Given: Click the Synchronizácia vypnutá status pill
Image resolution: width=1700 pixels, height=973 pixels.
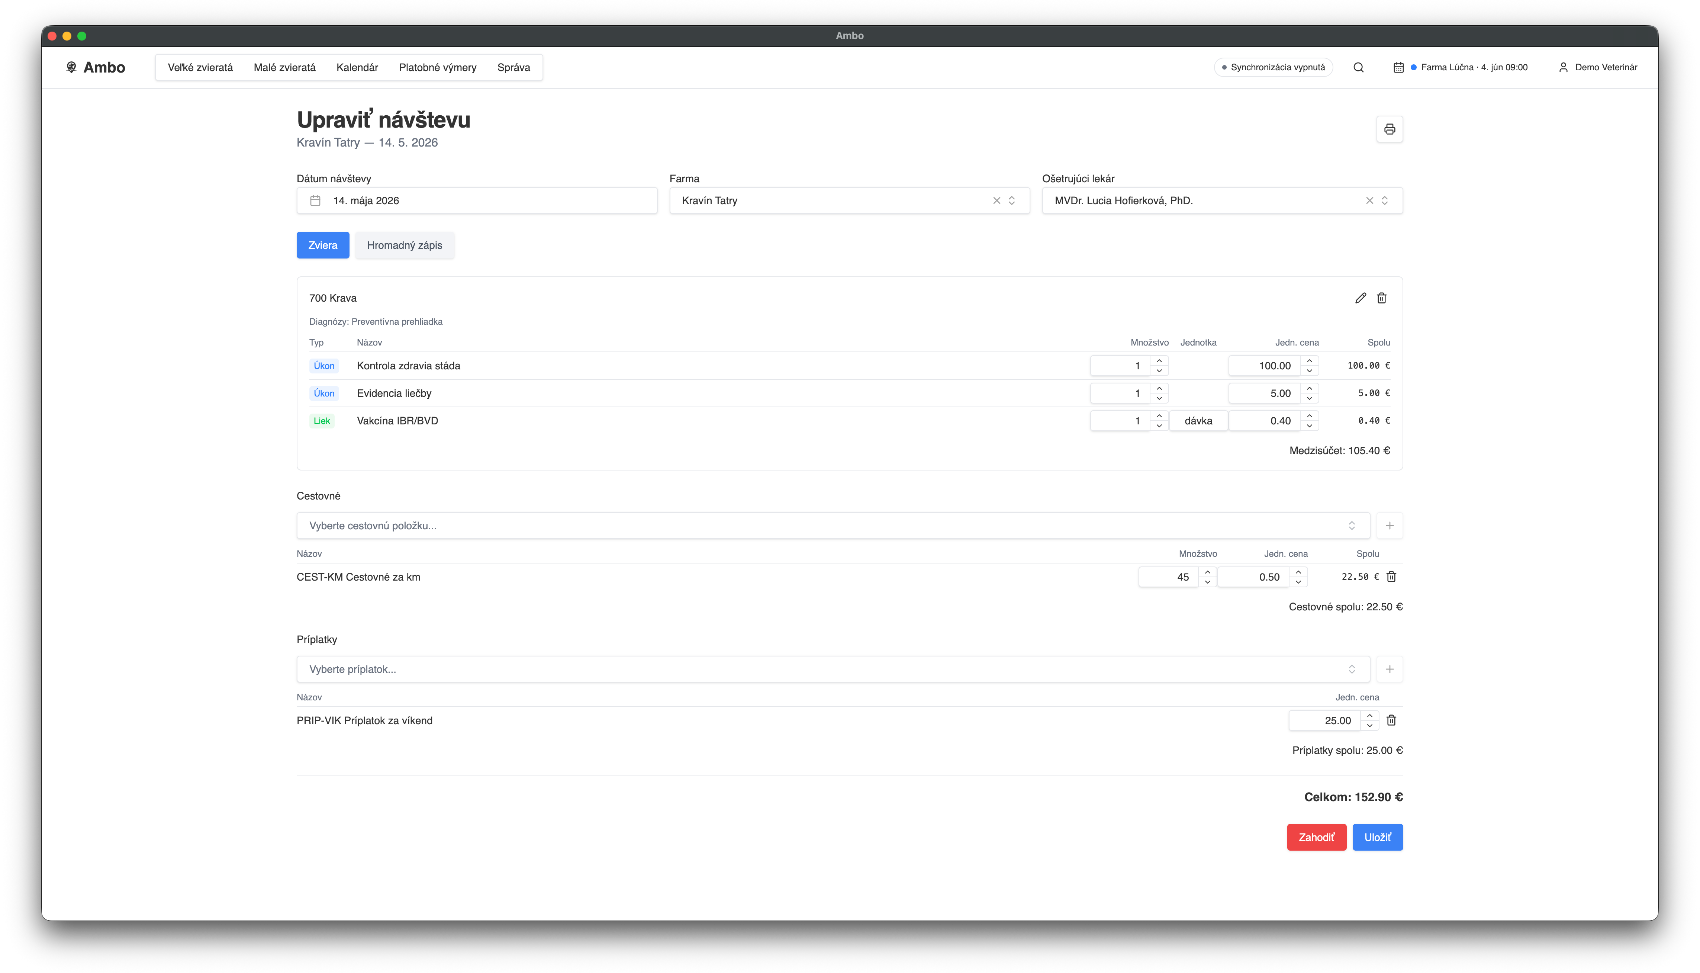Looking at the screenshot, I should tap(1273, 67).
